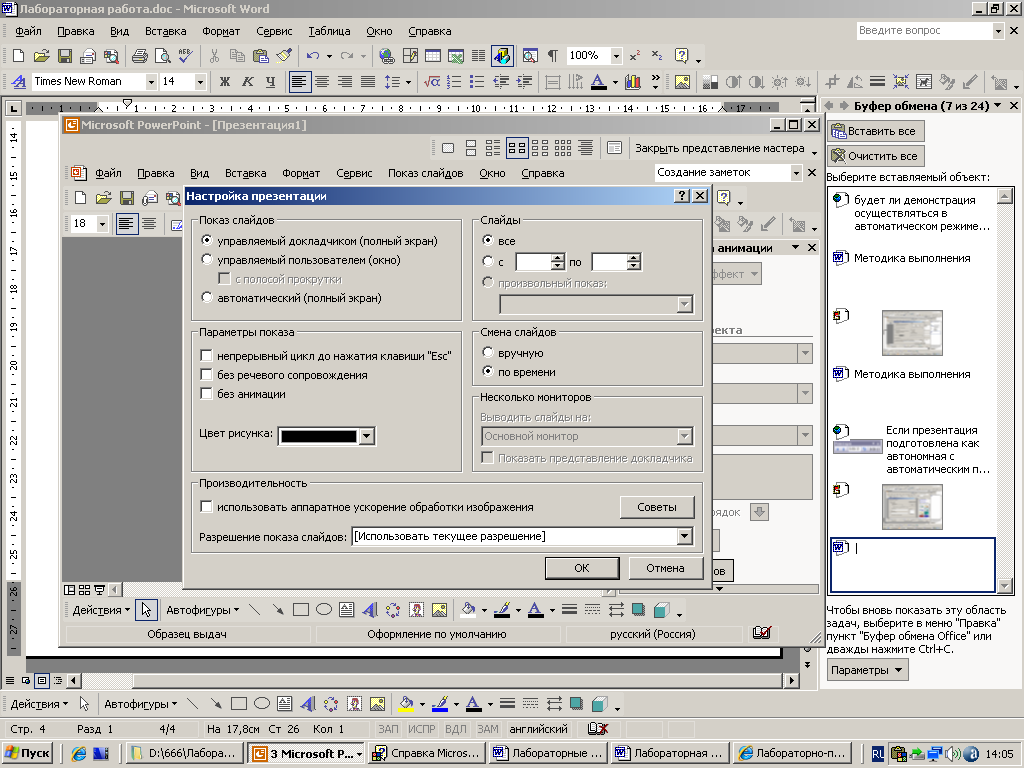The width and height of the screenshot is (1024, 768).
Task: Click Insert WordArt icon in Word drawing toolbar
Action: click(308, 704)
